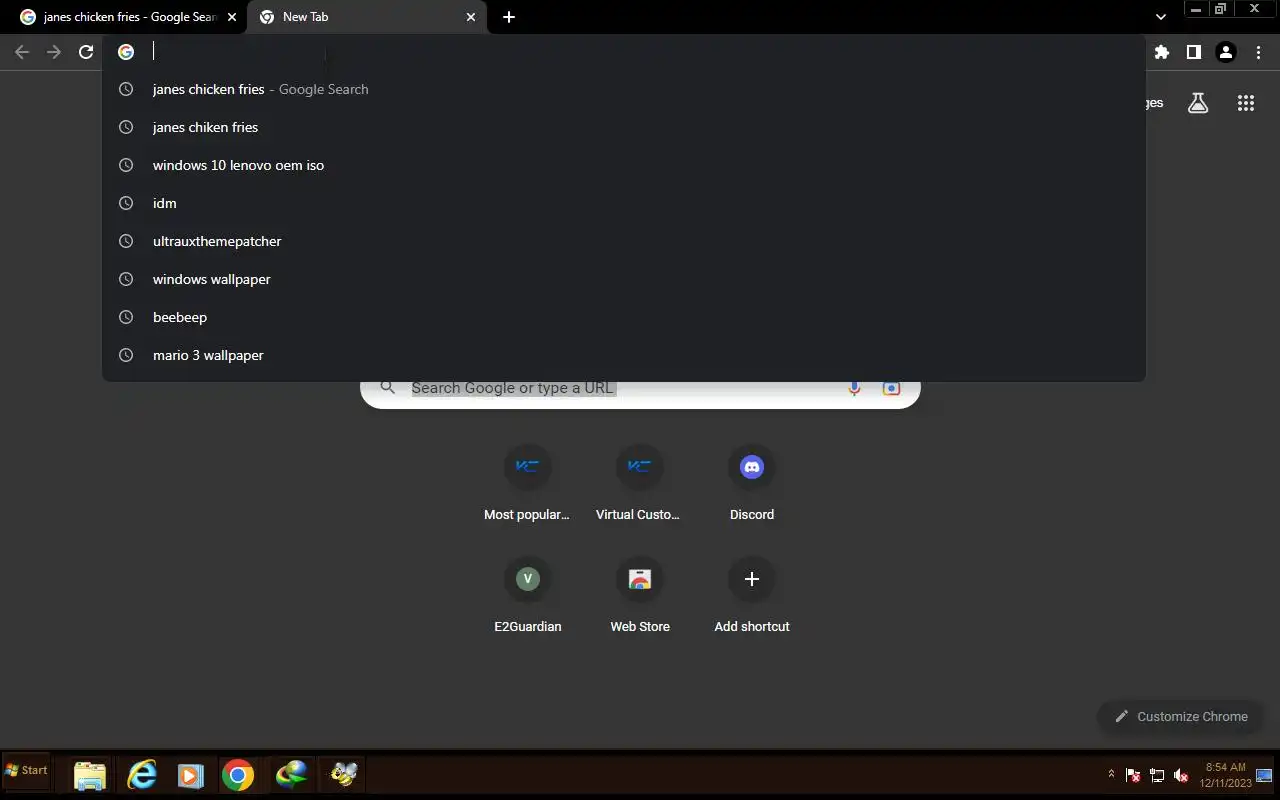The image size is (1280, 800).
Task: Search by image with Google Lens icon
Action: pyautogui.click(x=891, y=388)
